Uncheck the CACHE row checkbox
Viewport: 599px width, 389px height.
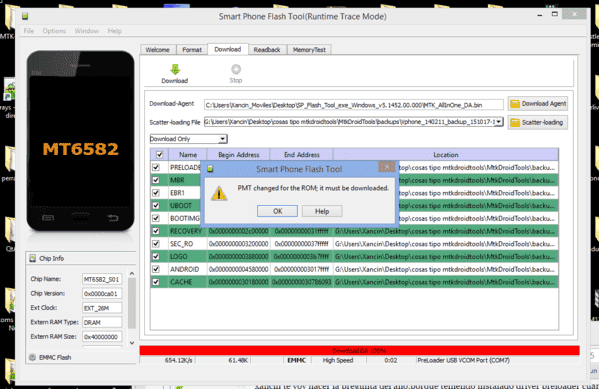(156, 282)
